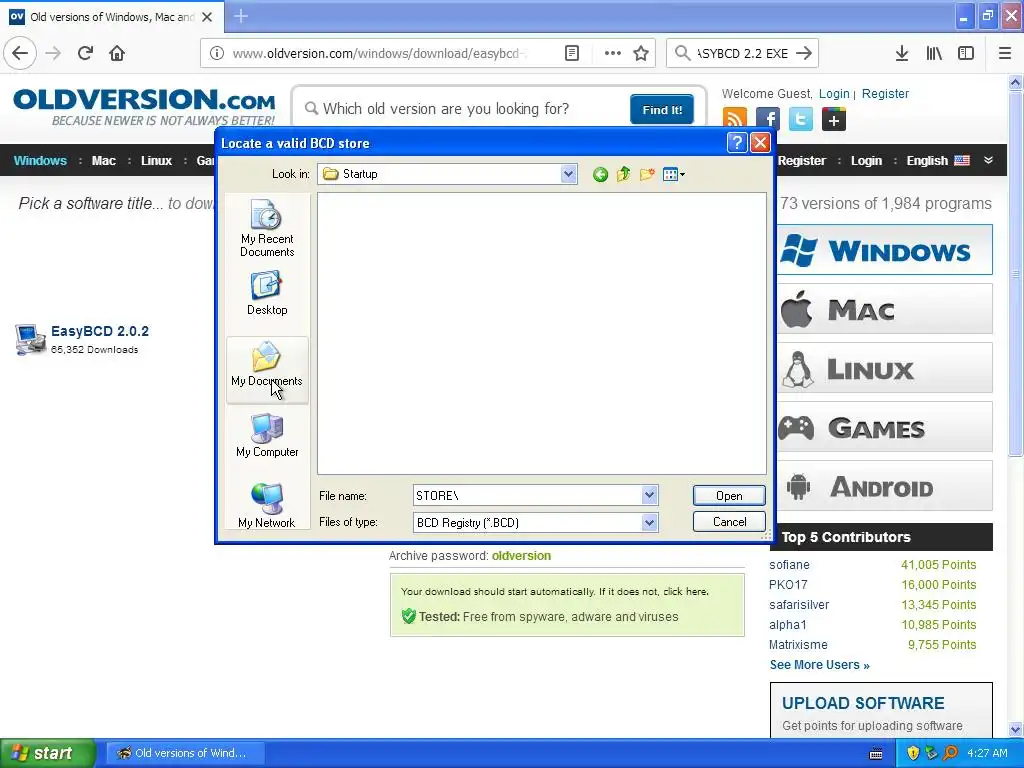The image size is (1024, 768).
Task: Click See More Users link
Action: pyautogui.click(x=820, y=665)
